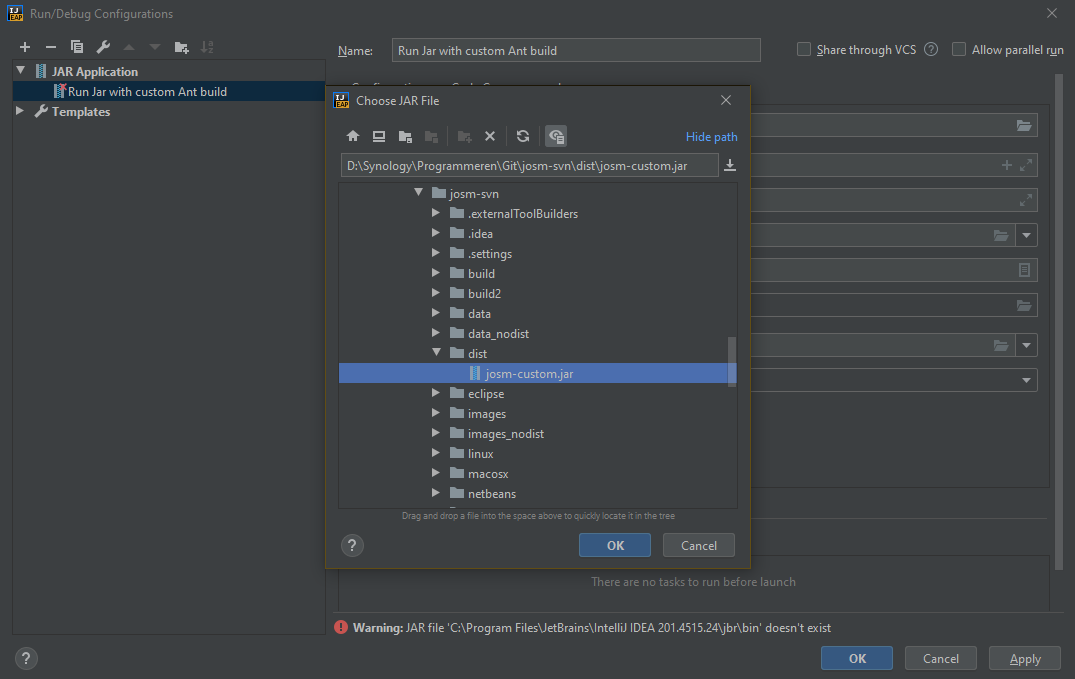Collapse the dist folder
The height and width of the screenshot is (679, 1075).
point(436,353)
